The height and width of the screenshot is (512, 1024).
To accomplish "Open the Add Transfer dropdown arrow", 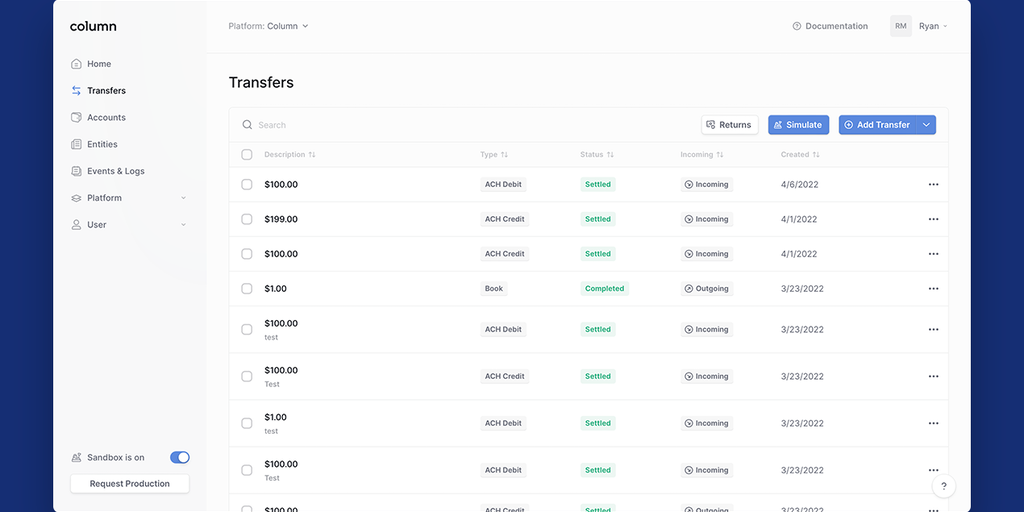I will click(927, 125).
